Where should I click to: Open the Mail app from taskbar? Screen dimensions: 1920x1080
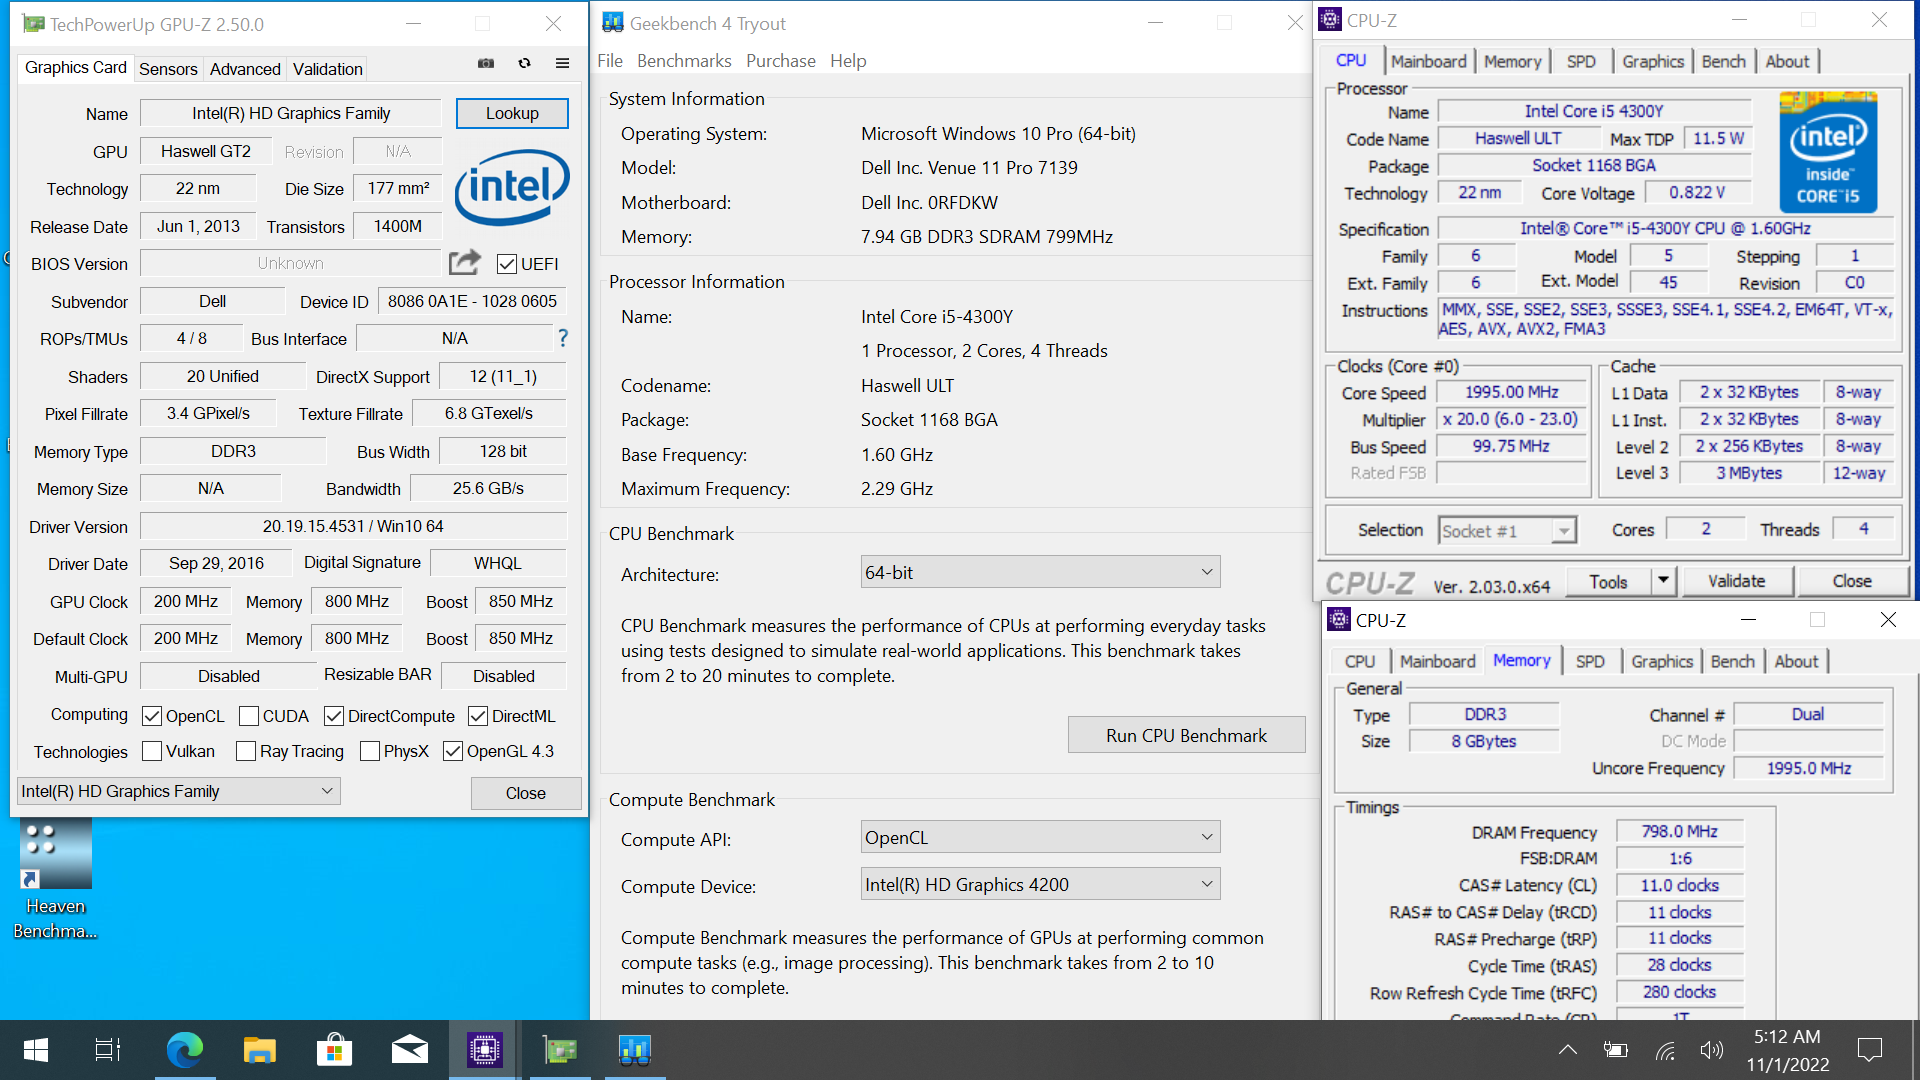pyautogui.click(x=409, y=1050)
